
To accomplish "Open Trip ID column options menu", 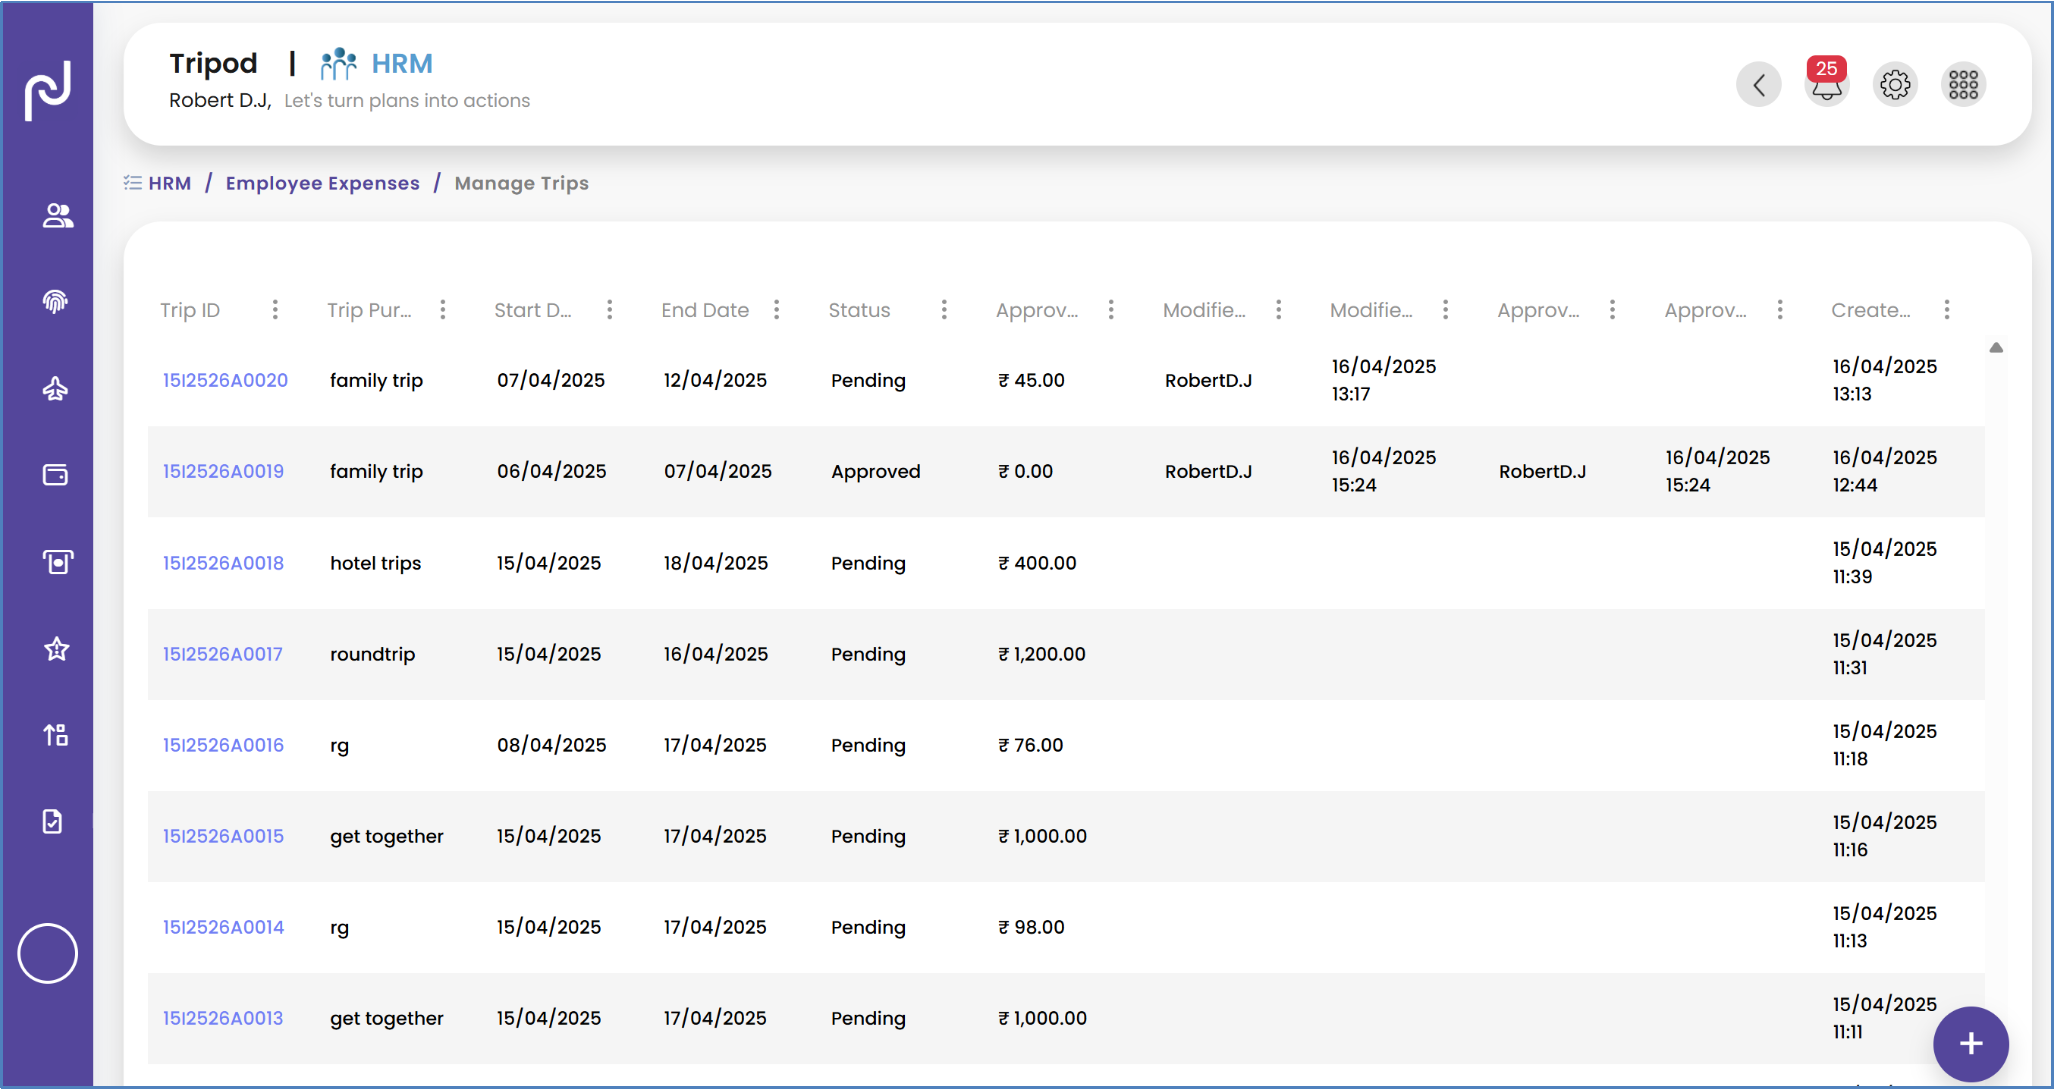I will pos(275,310).
